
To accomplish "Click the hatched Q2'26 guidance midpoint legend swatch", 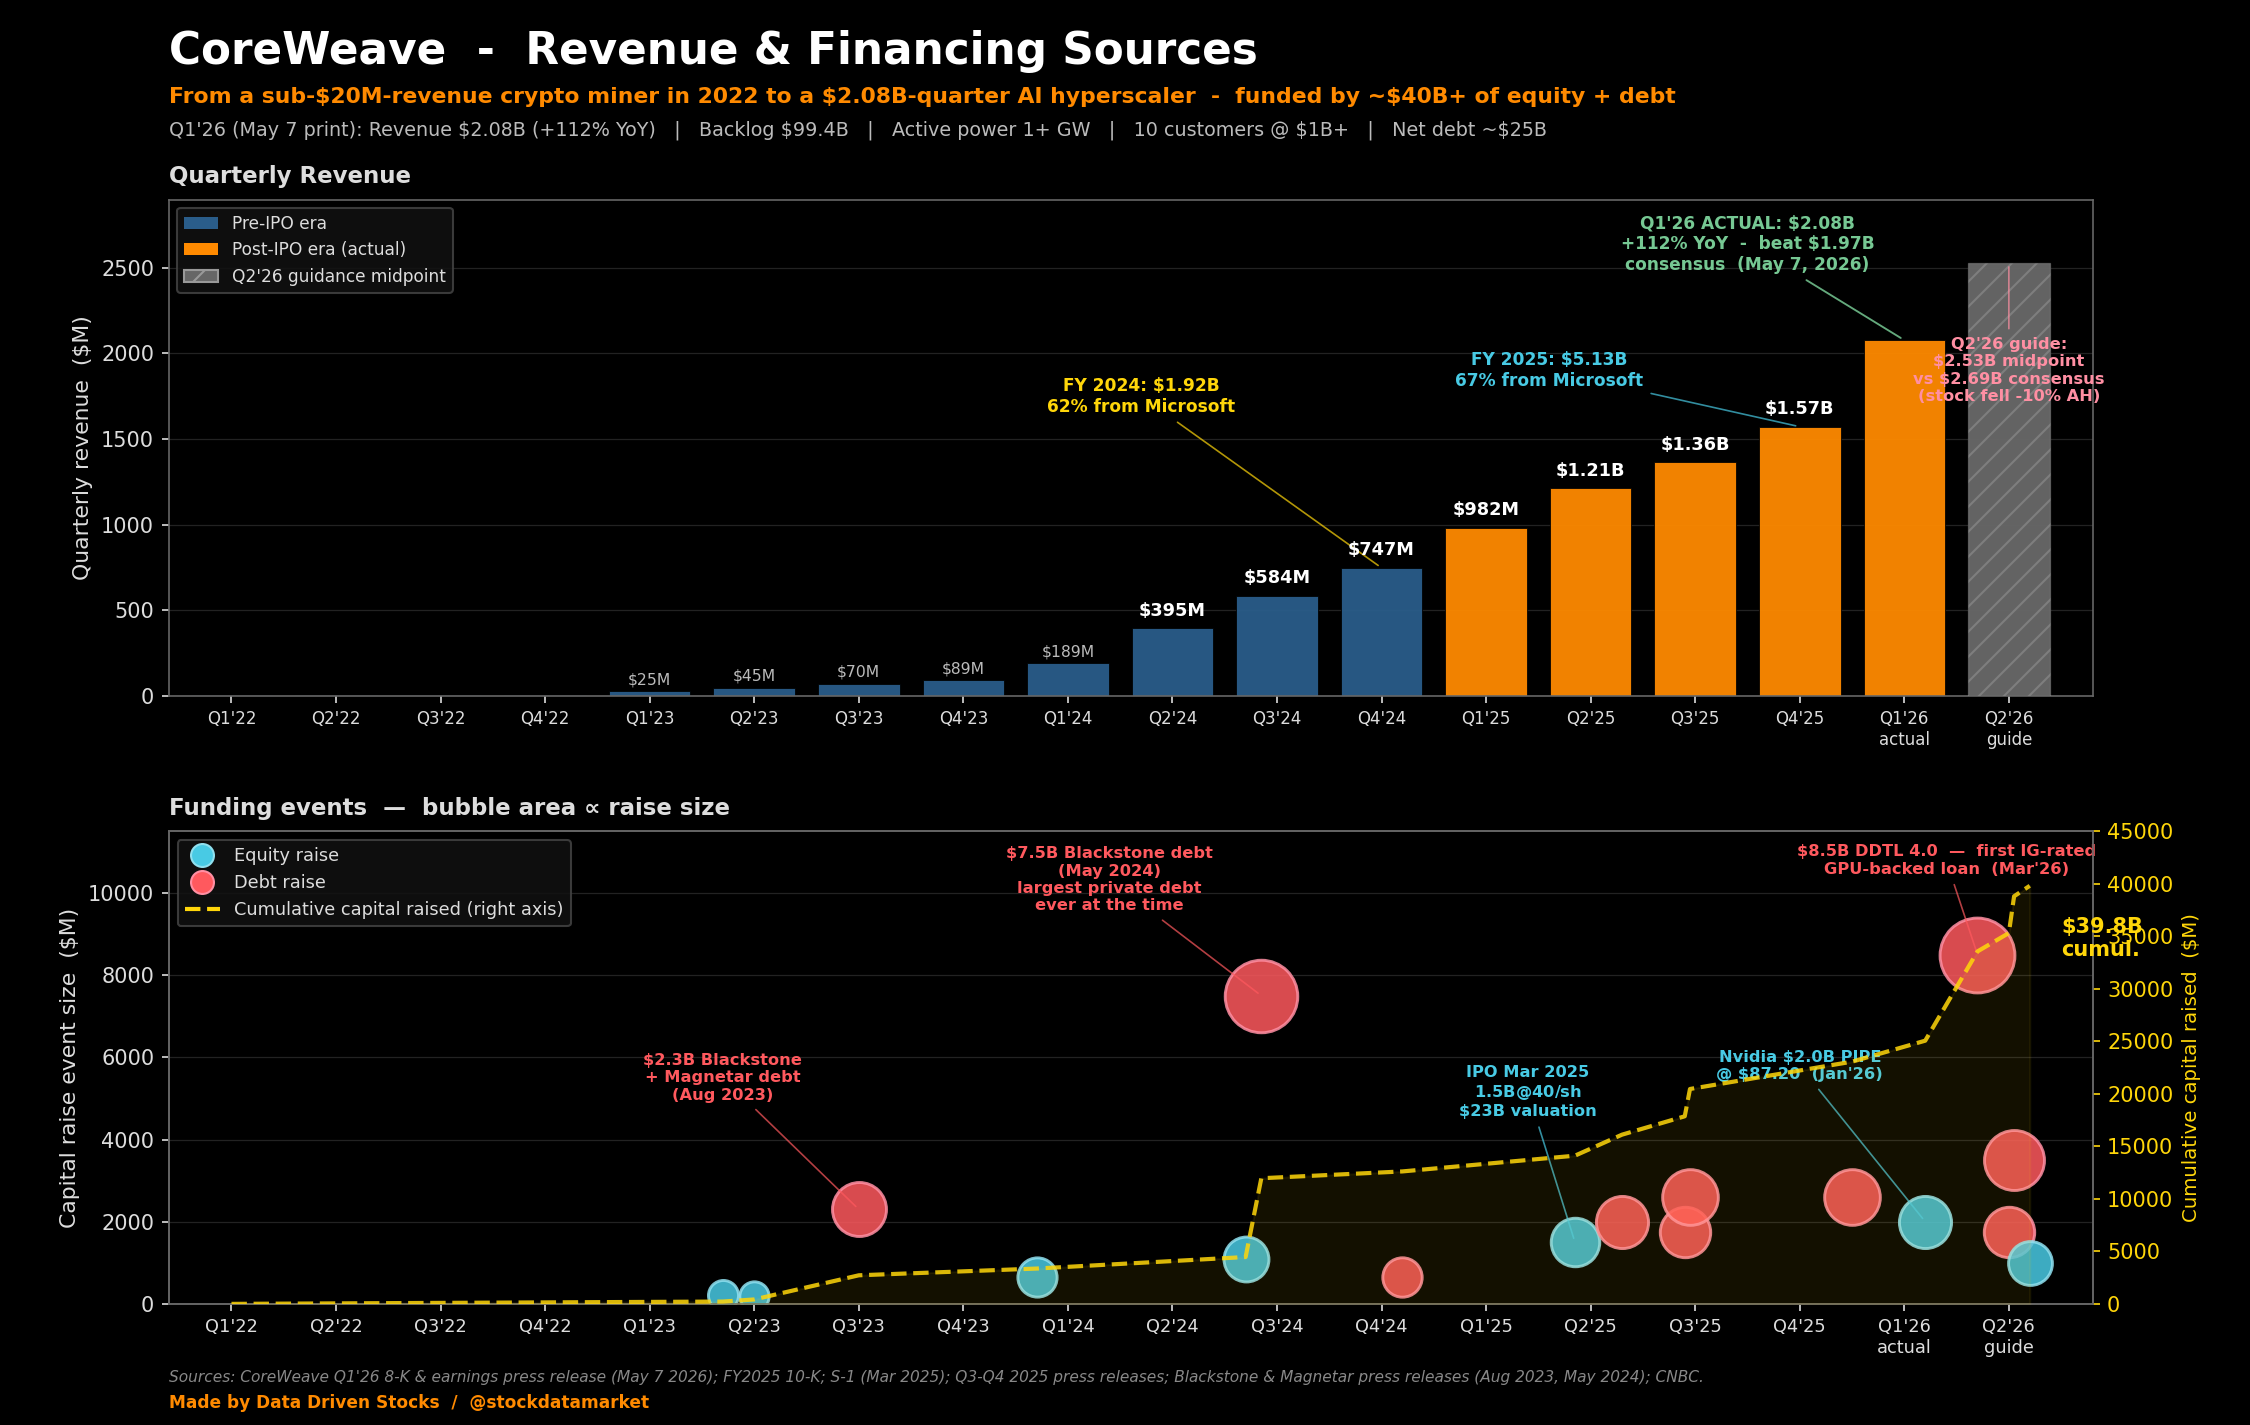I will click(201, 276).
